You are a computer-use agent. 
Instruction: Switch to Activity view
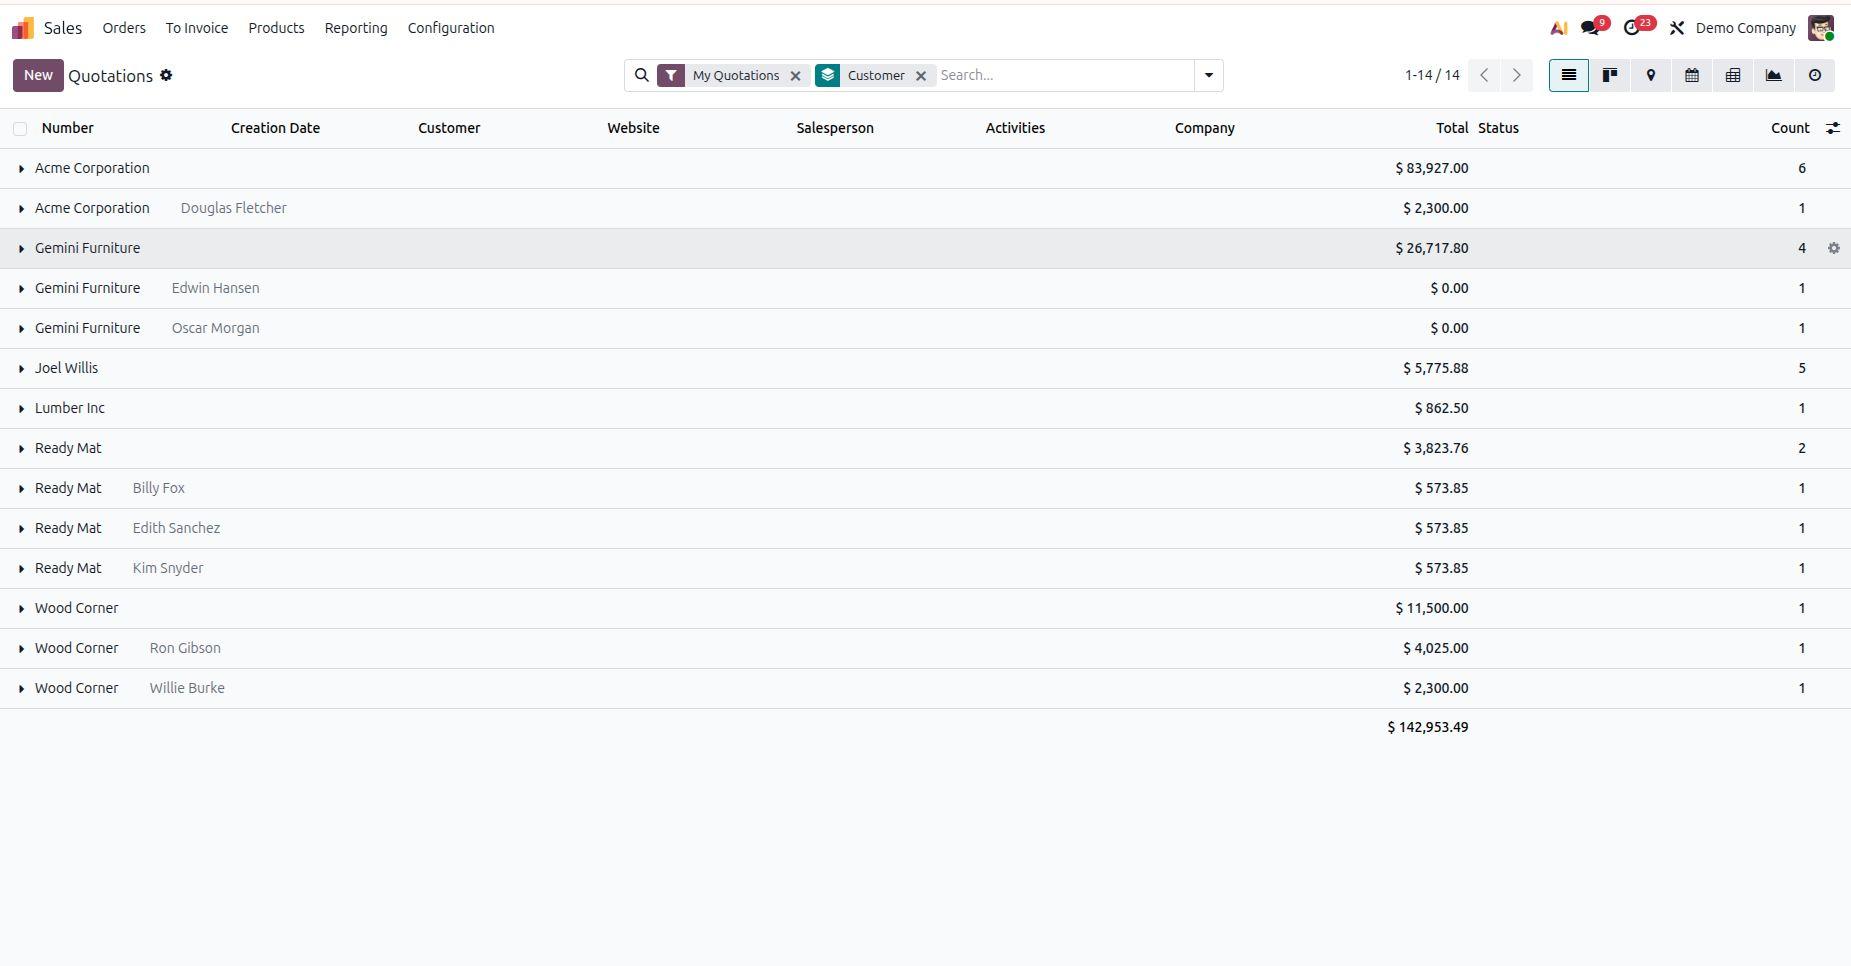[1815, 75]
